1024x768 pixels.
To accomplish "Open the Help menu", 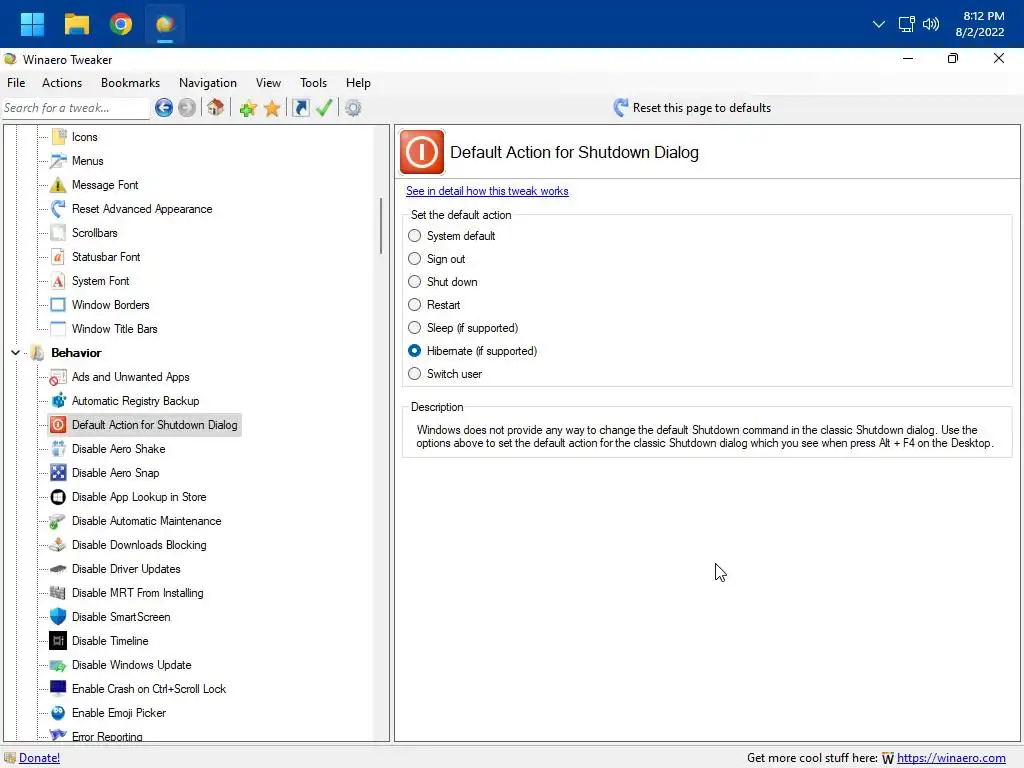I will point(358,83).
